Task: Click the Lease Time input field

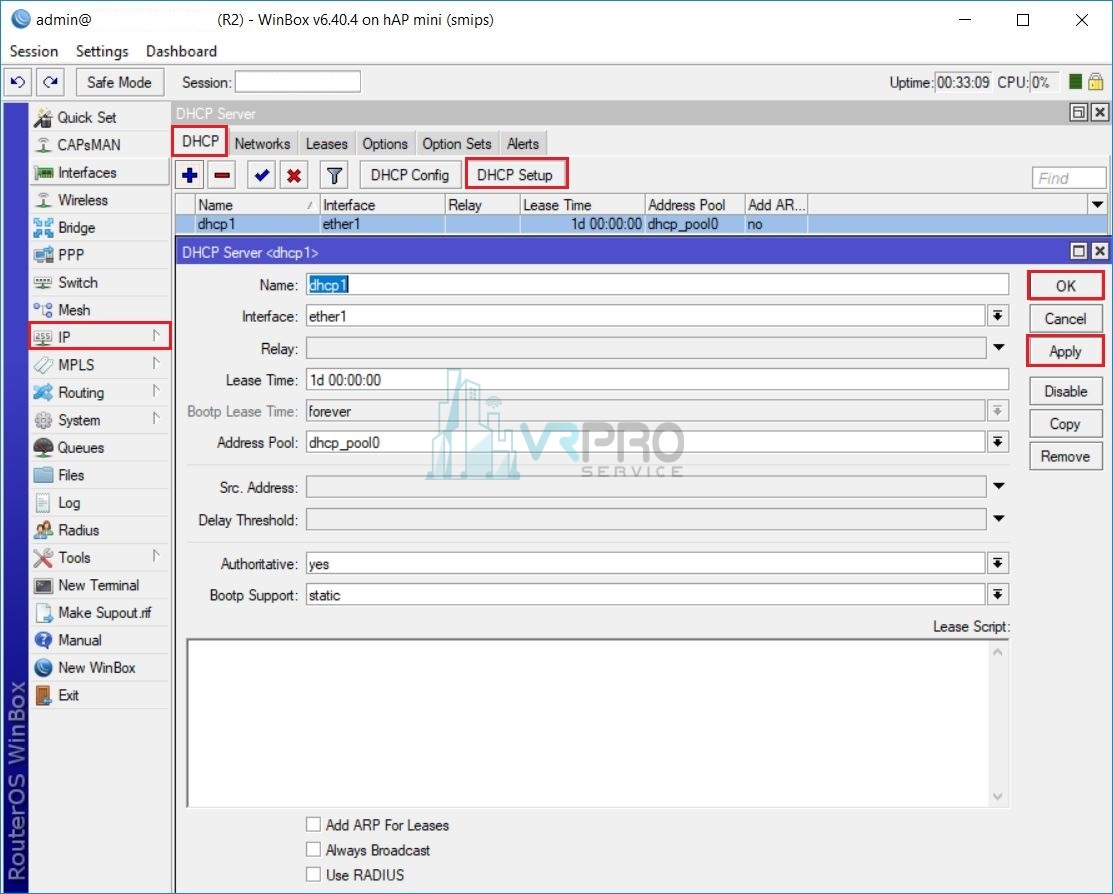Action: pos(657,380)
